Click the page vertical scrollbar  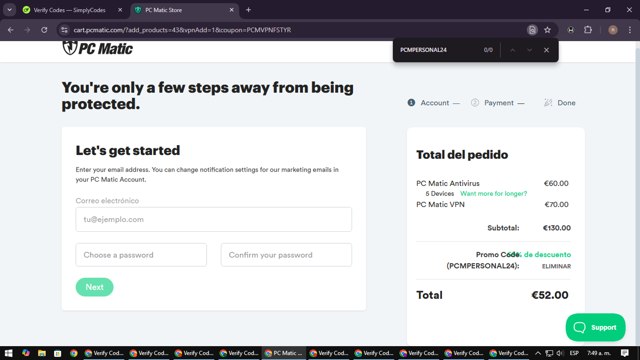[637, 193]
